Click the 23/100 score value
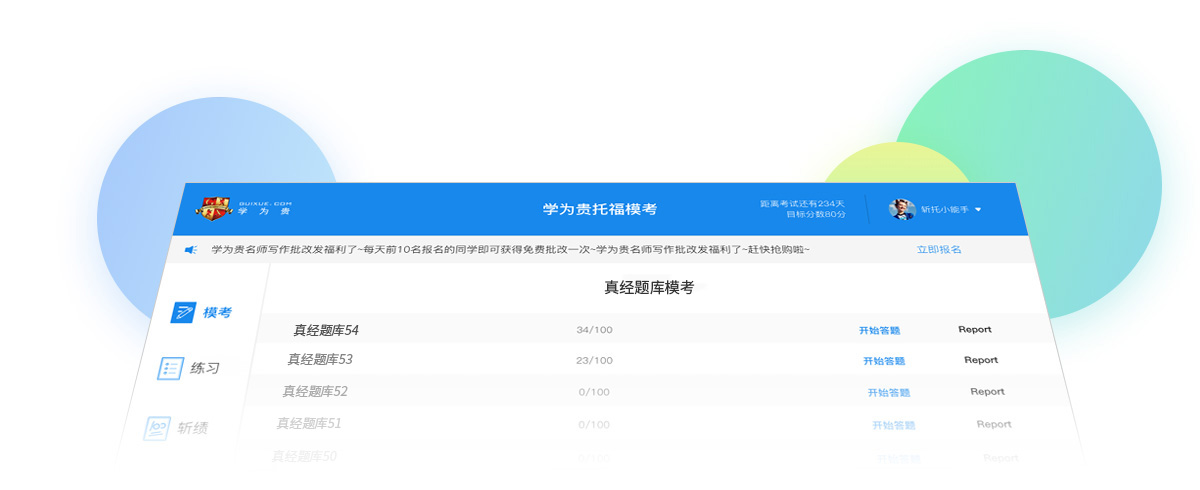The image size is (1200, 490). coord(595,360)
